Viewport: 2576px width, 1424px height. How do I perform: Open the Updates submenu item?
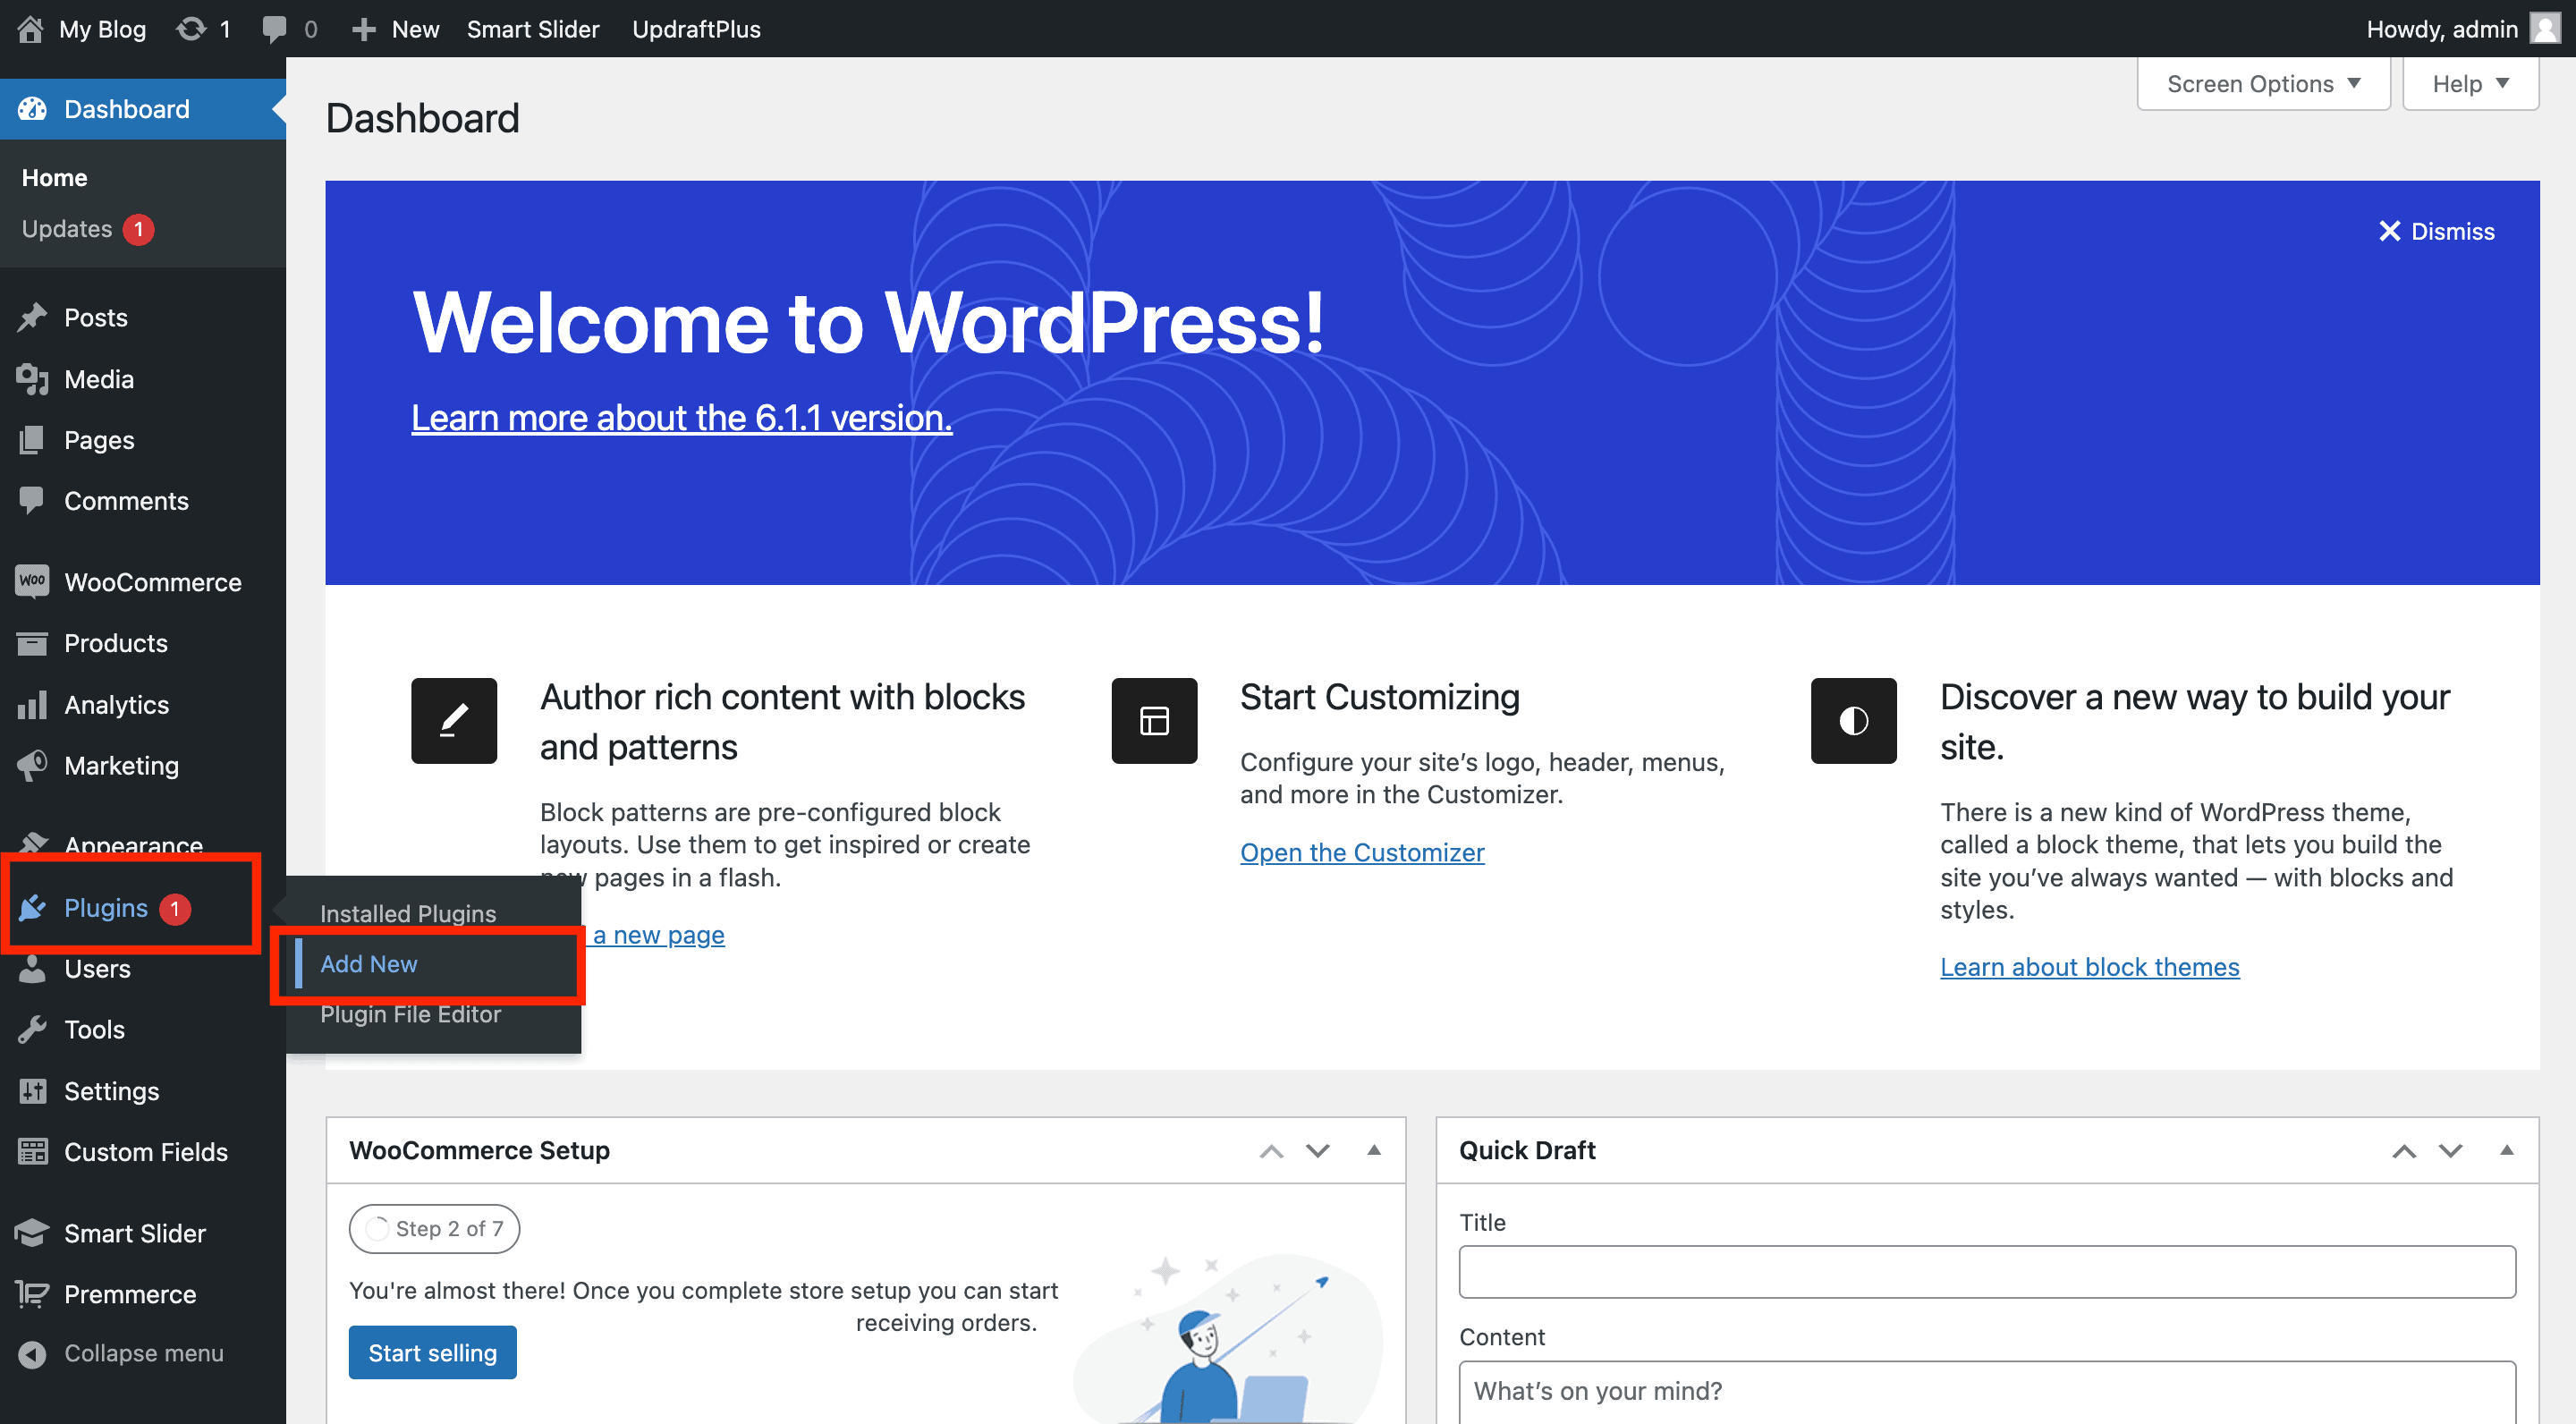point(67,229)
